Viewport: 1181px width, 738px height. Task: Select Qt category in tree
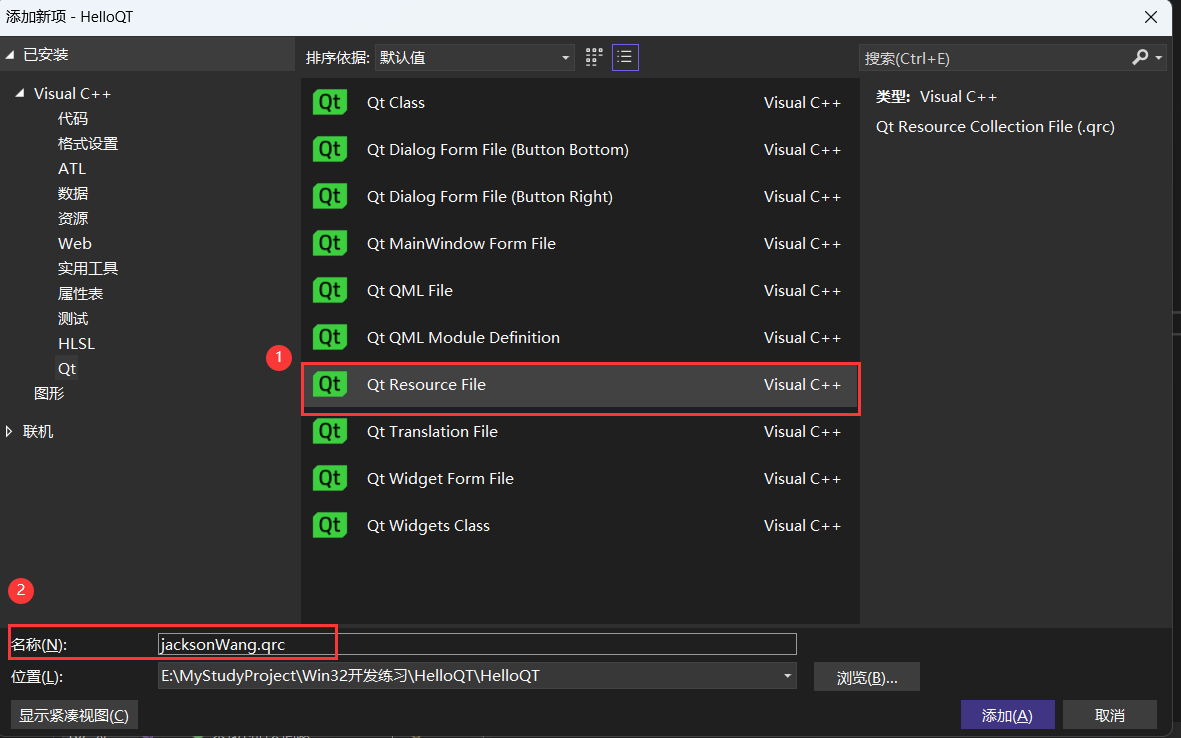67,368
